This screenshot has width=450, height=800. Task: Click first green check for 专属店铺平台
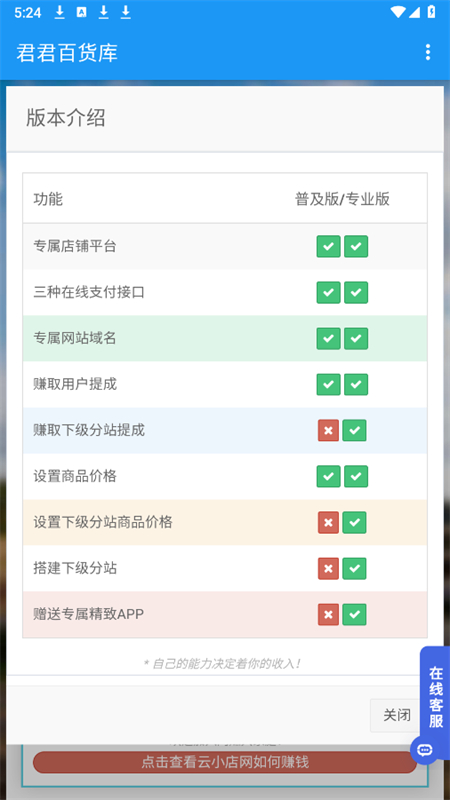329,246
